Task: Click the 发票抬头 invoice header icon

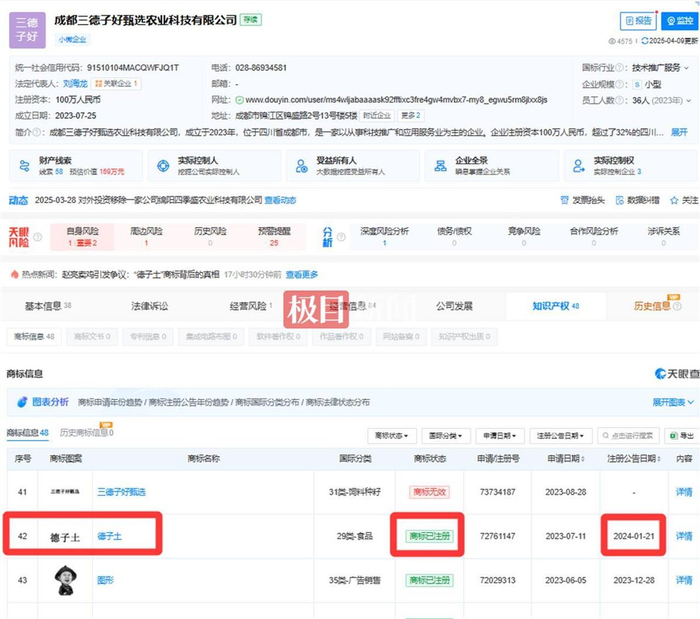Action: click(x=564, y=200)
